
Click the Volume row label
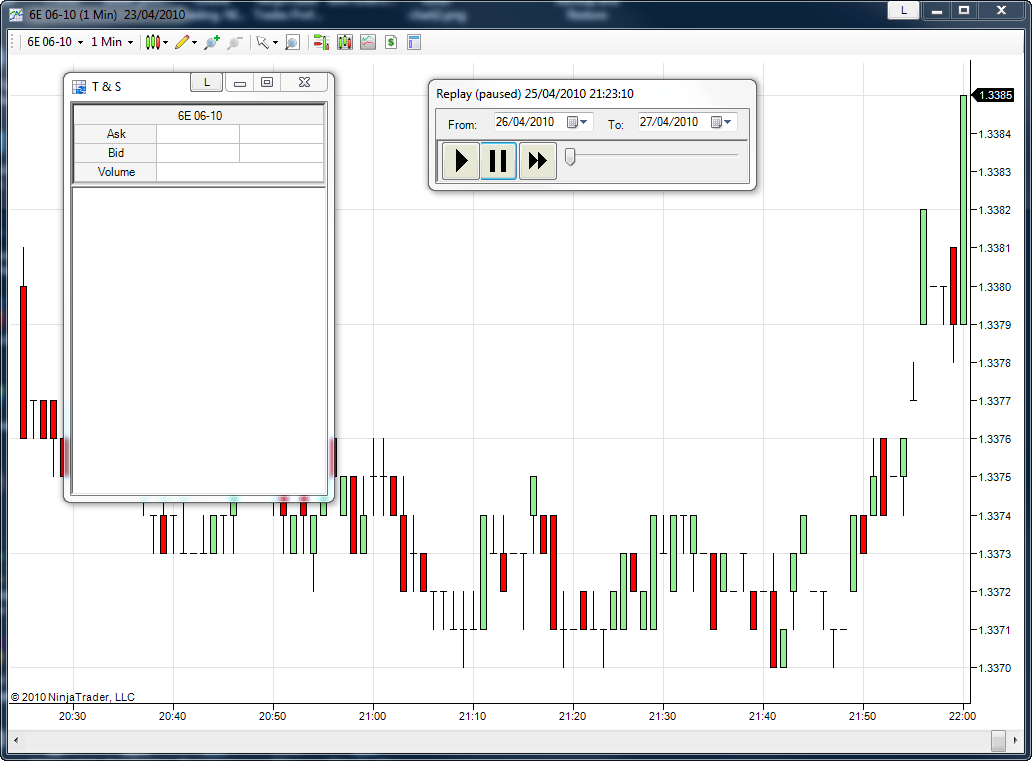tap(116, 172)
